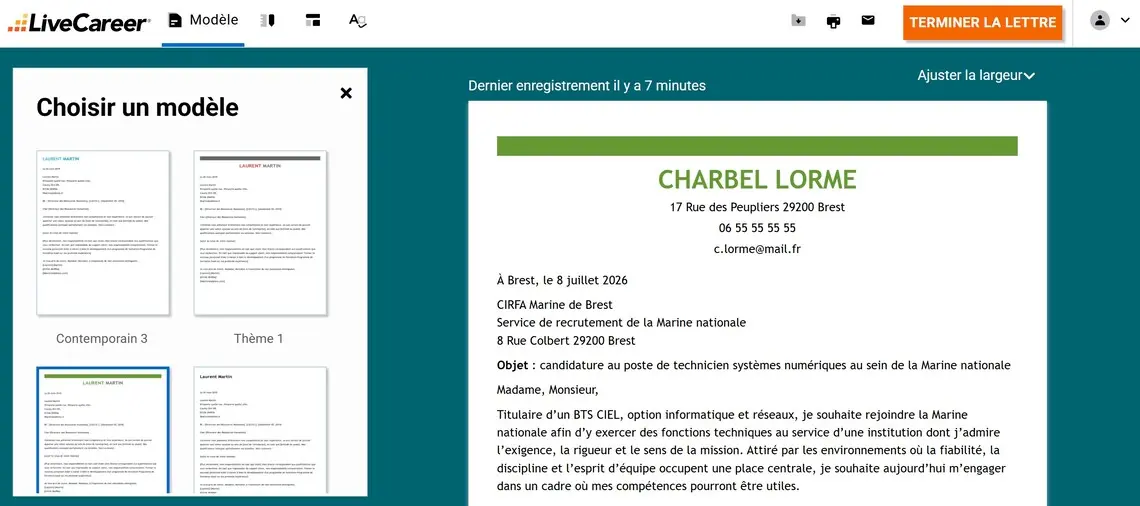Click the Contemporain 3 label

coord(102,339)
